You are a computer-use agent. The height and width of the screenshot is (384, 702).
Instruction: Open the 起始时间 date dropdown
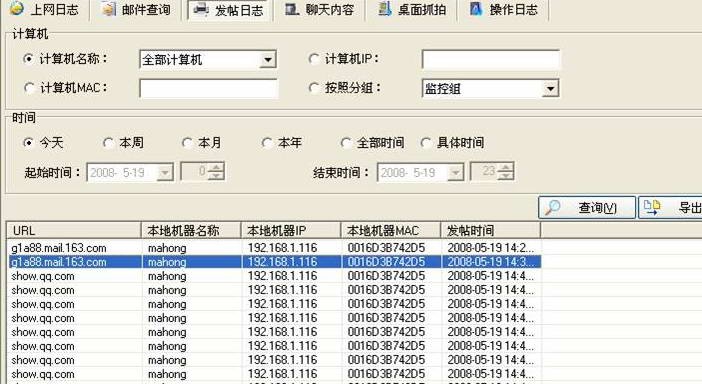click(165, 172)
